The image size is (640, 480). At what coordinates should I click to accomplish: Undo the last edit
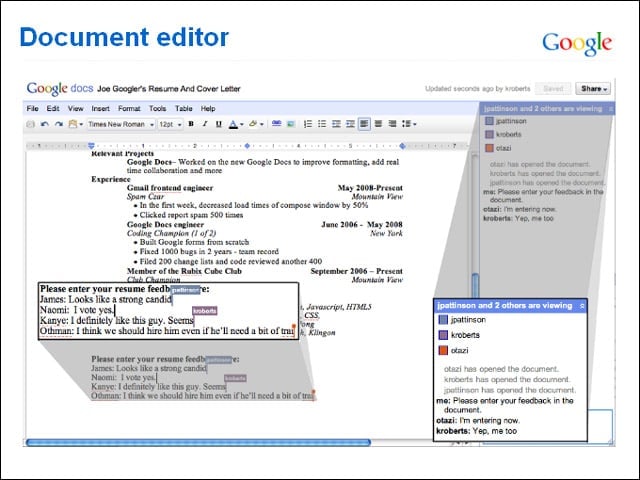point(45,124)
